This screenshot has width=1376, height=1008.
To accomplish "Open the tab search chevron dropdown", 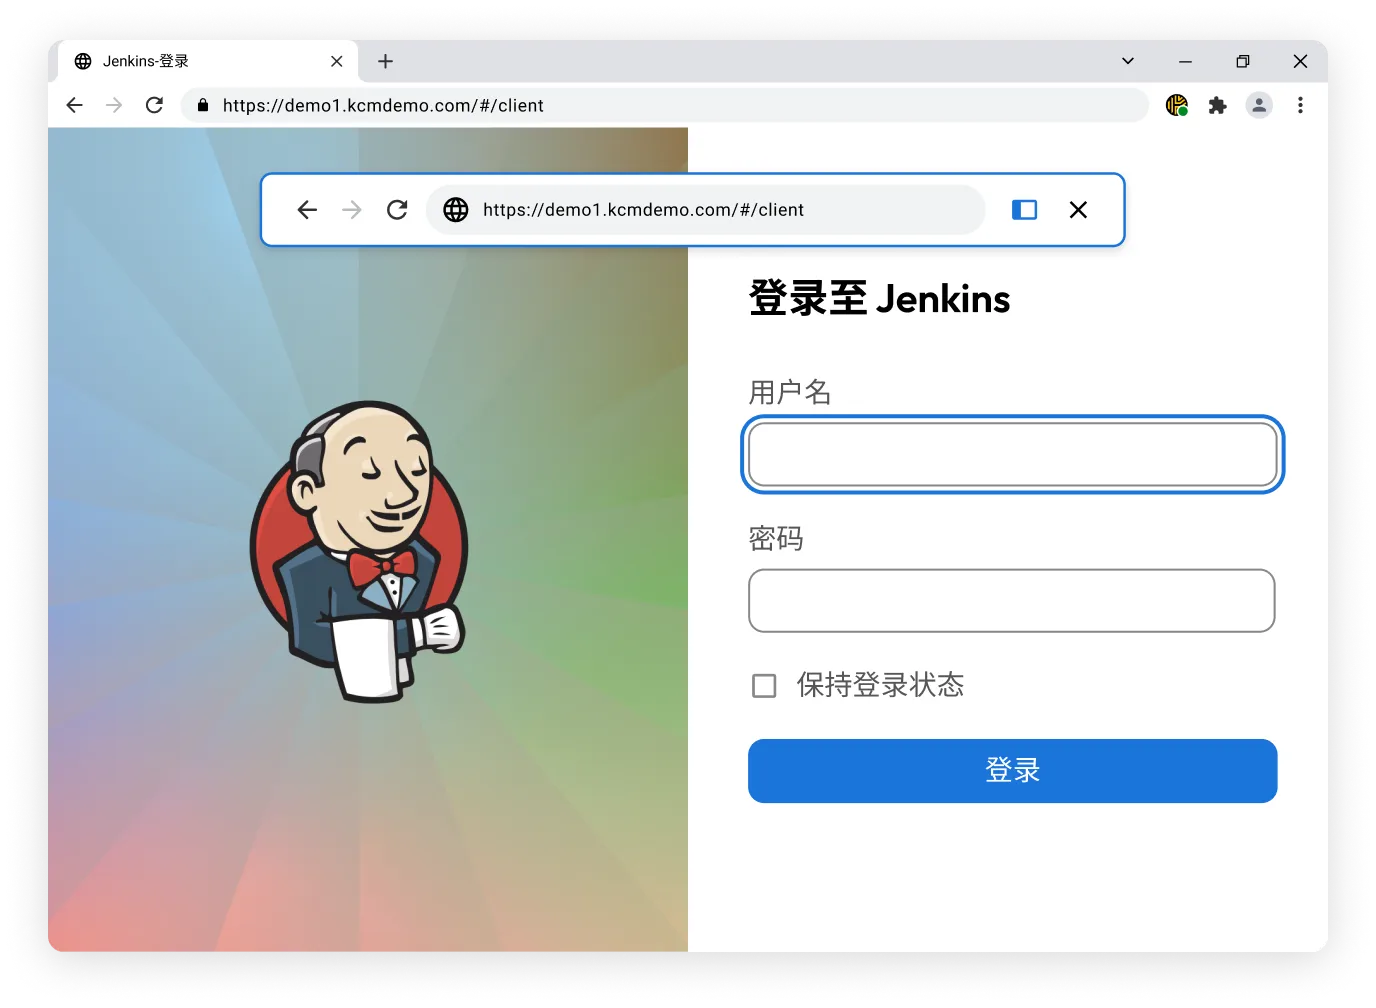I will (1128, 61).
